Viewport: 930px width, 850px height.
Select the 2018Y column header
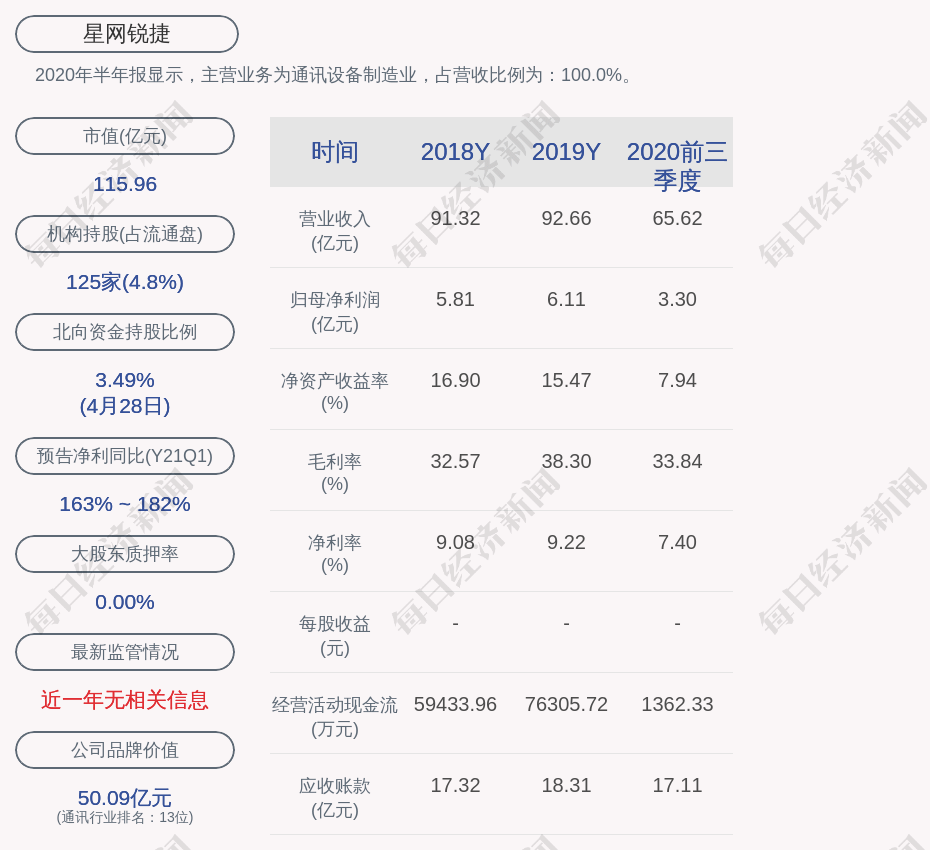pos(455,152)
